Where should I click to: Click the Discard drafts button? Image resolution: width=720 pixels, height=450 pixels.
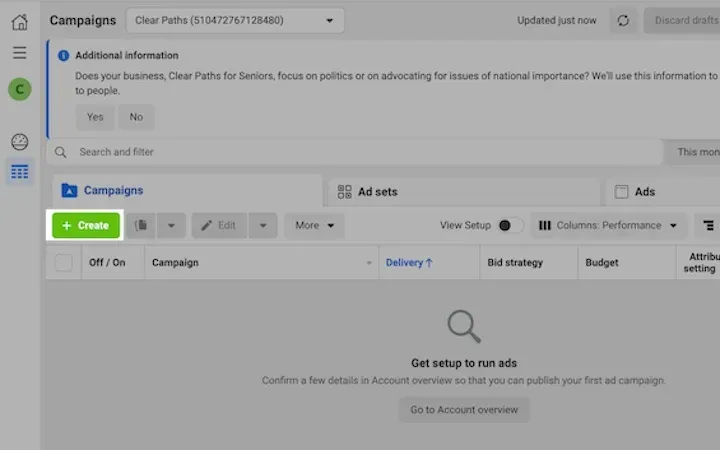coord(682,20)
